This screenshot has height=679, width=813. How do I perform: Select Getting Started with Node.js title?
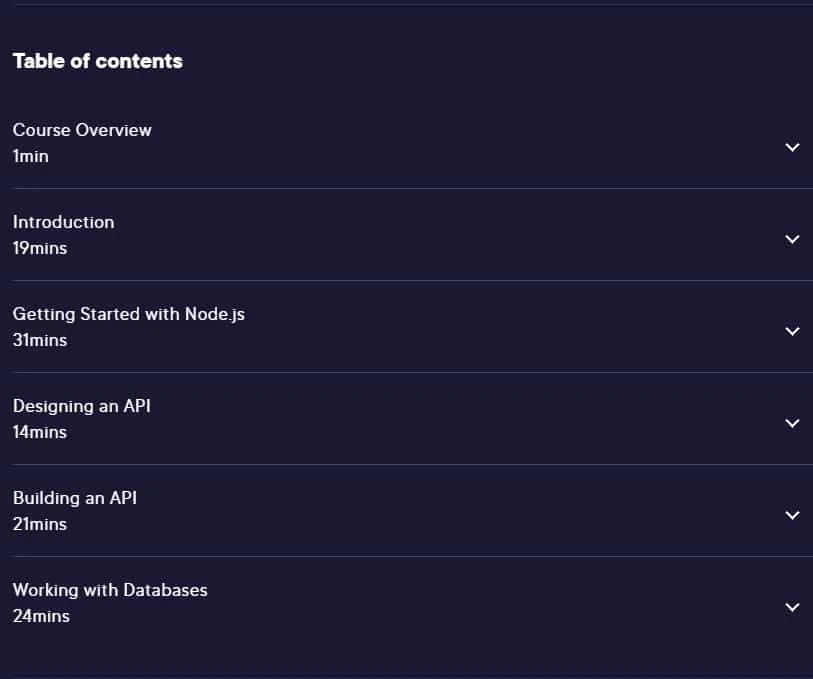click(129, 314)
